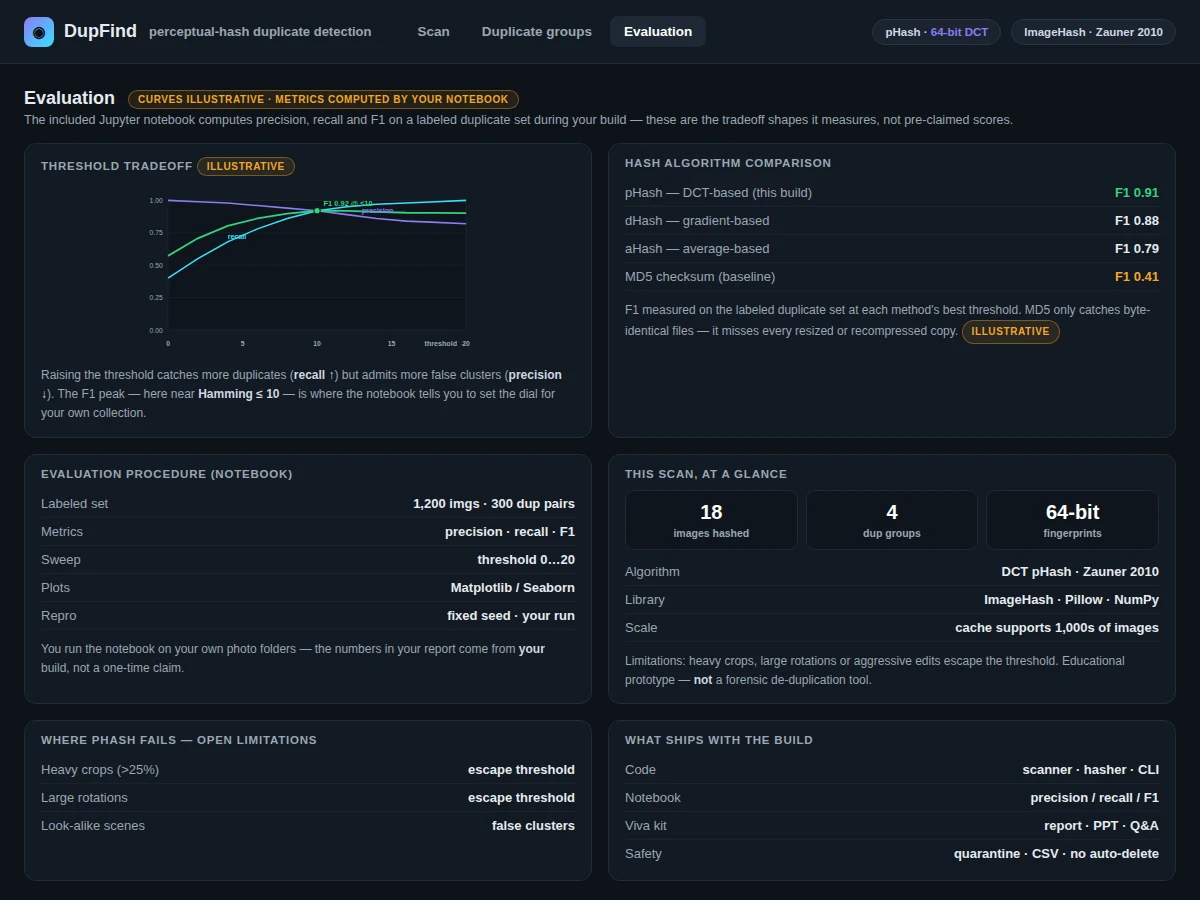Click the Illustrative badge under hash comparison
Viewport: 1200px width, 900px height.
(1010, 331)
